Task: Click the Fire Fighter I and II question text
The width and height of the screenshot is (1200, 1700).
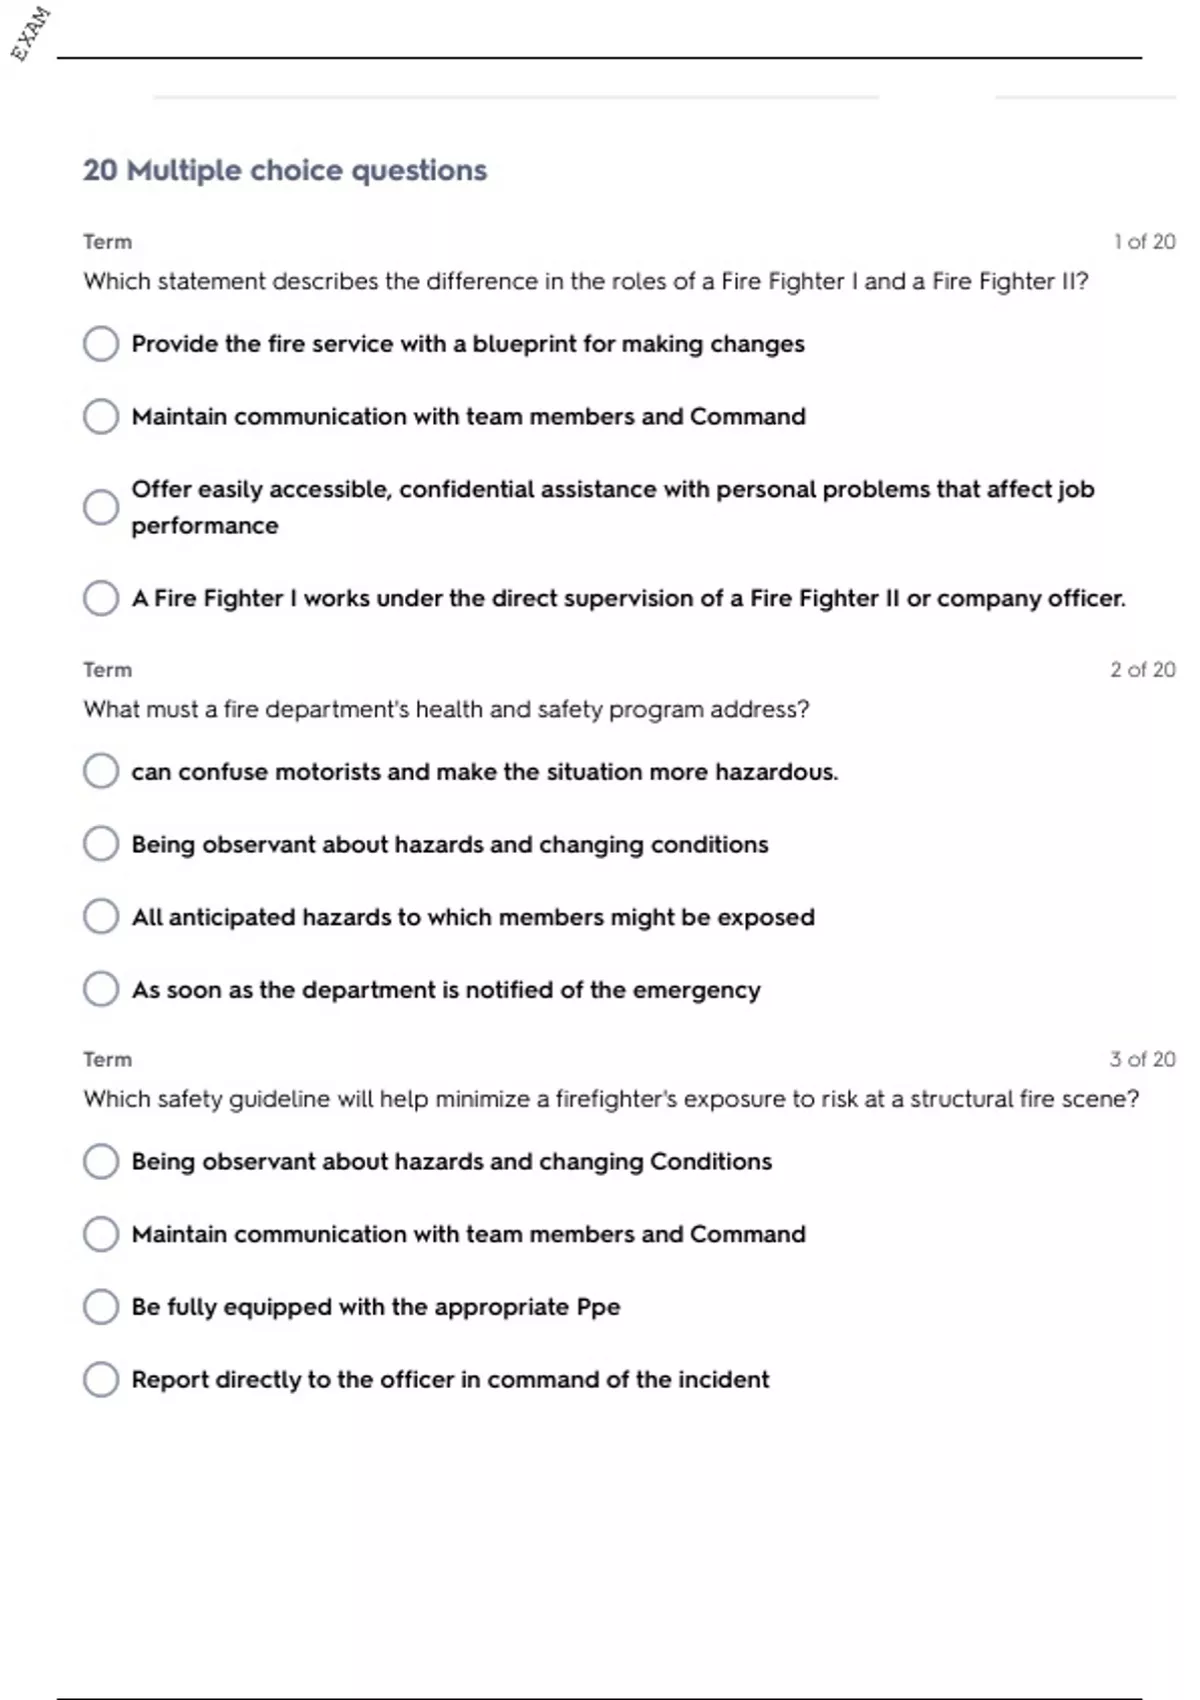Action: (585, 281)
